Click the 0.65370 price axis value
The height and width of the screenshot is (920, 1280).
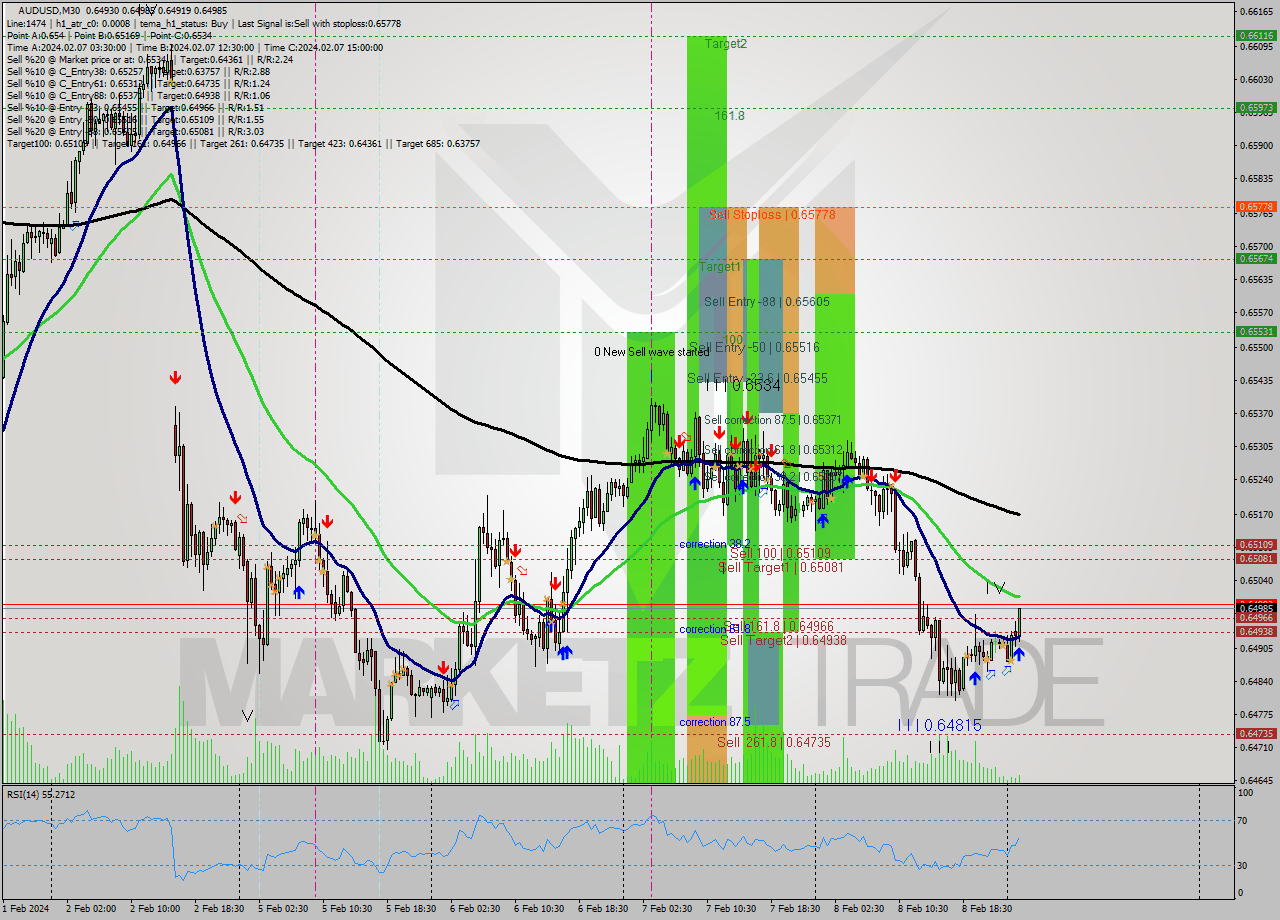point(1257,414)
